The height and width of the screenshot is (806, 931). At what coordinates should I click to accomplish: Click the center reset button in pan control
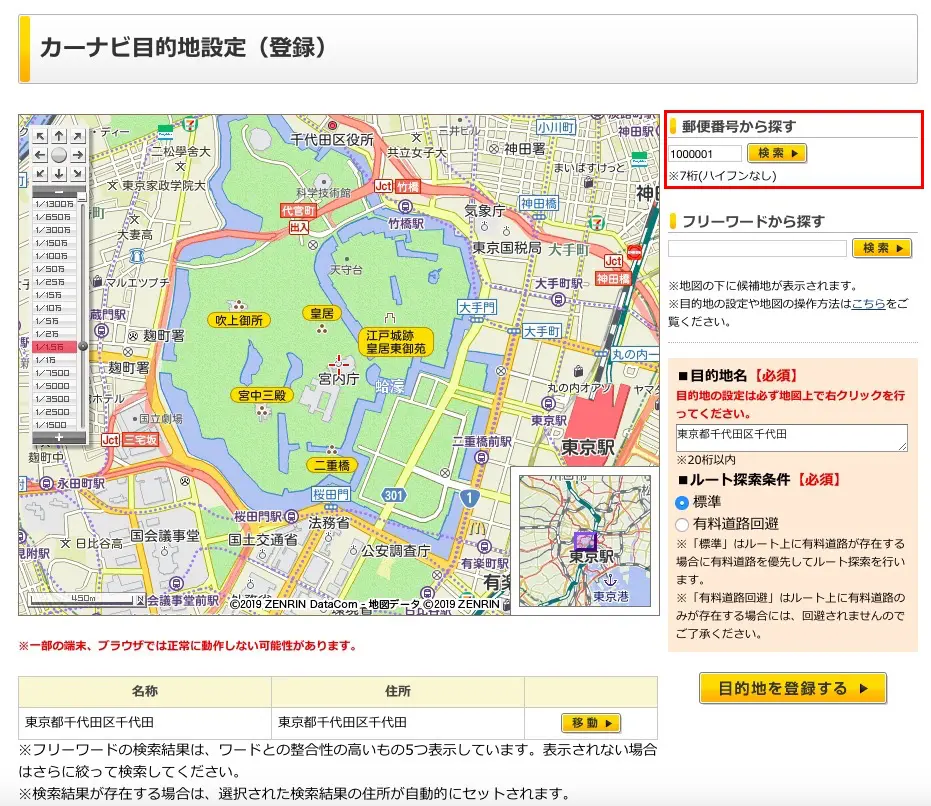tap(59, 155)
